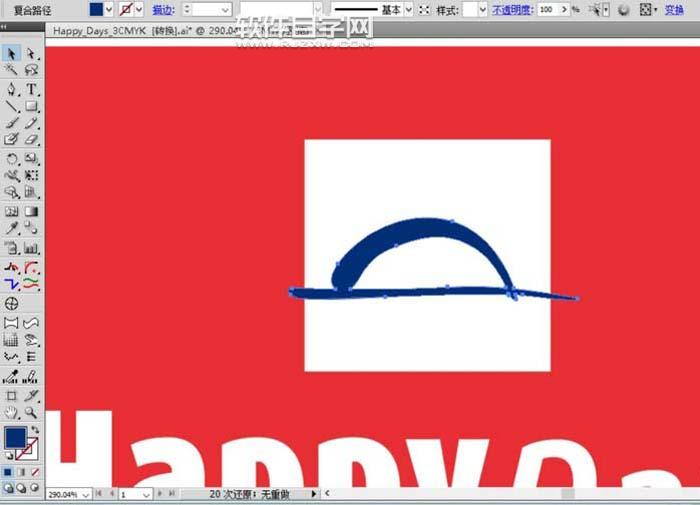Click the Stroke (none) swatch in toolbox
700x505 pixels.
point(28,450)
